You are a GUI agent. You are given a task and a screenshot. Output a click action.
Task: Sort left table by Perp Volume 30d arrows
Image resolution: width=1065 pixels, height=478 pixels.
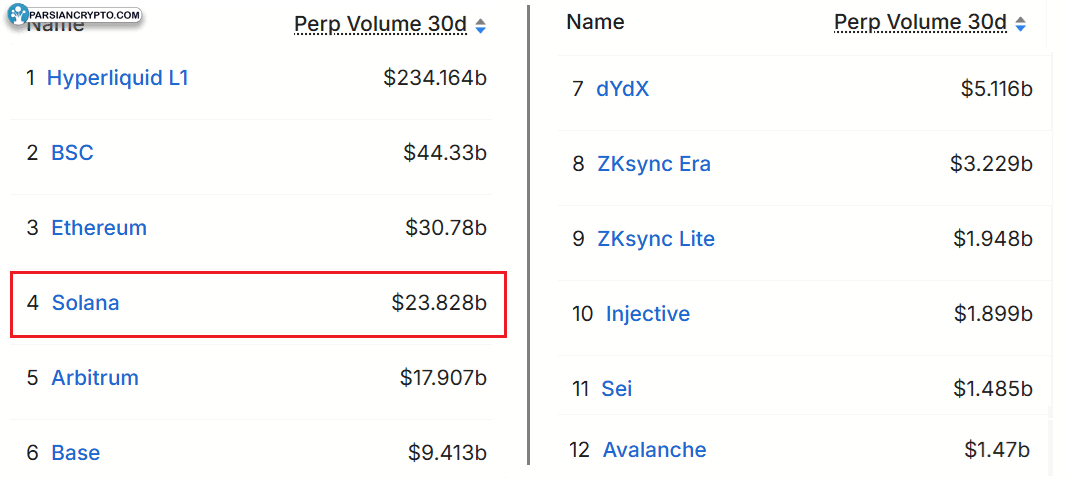(x=481, y=26)
